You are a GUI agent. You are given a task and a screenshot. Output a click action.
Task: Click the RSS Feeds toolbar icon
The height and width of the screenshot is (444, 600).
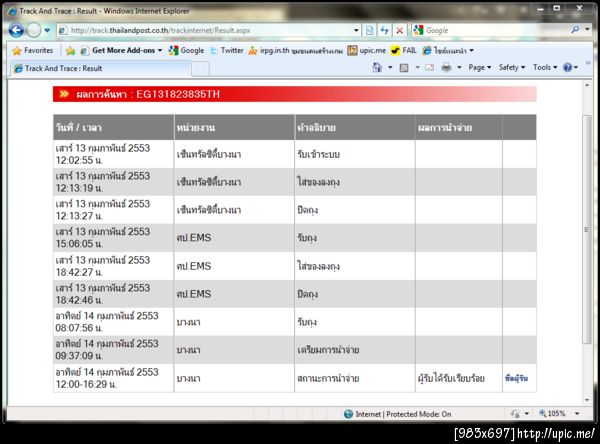[404, 68]
